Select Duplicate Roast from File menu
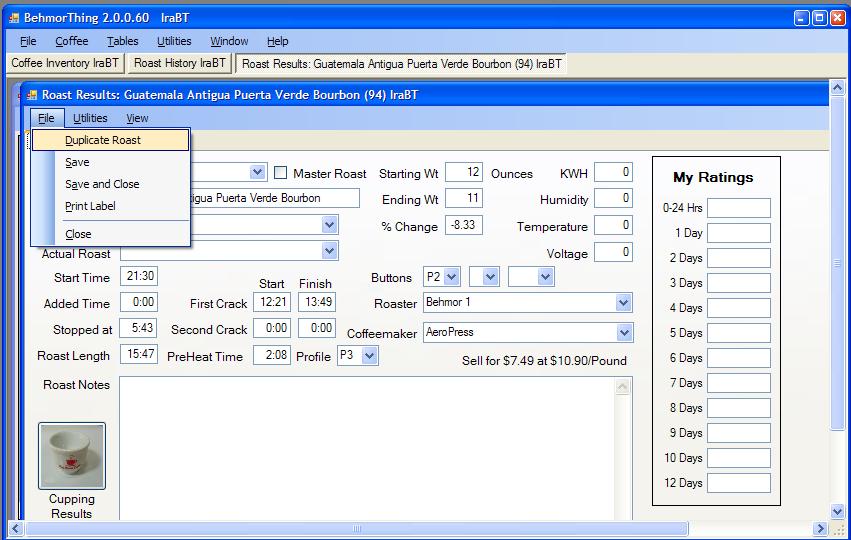The width and height of the screenshot is (851, 540). (103, 140)
